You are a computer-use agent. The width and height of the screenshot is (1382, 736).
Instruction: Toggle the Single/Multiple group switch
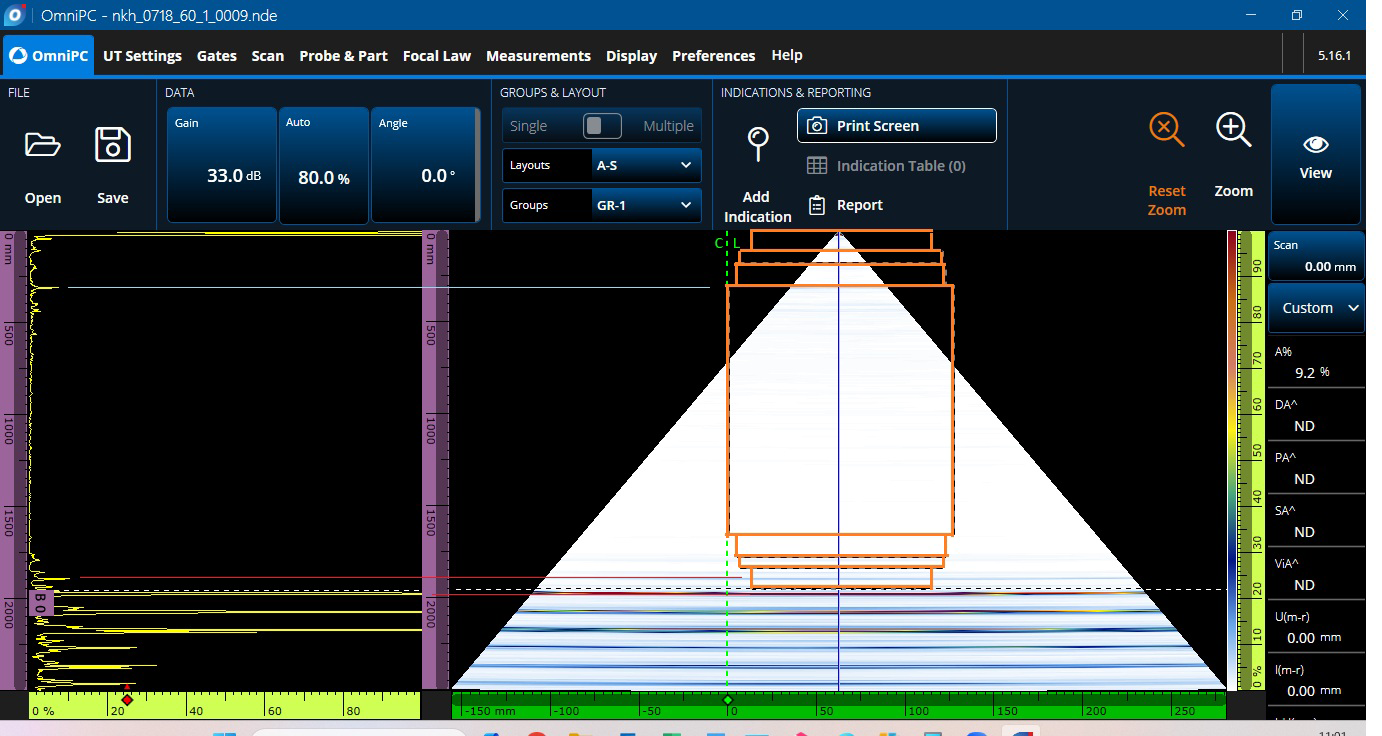pos(602,126)
